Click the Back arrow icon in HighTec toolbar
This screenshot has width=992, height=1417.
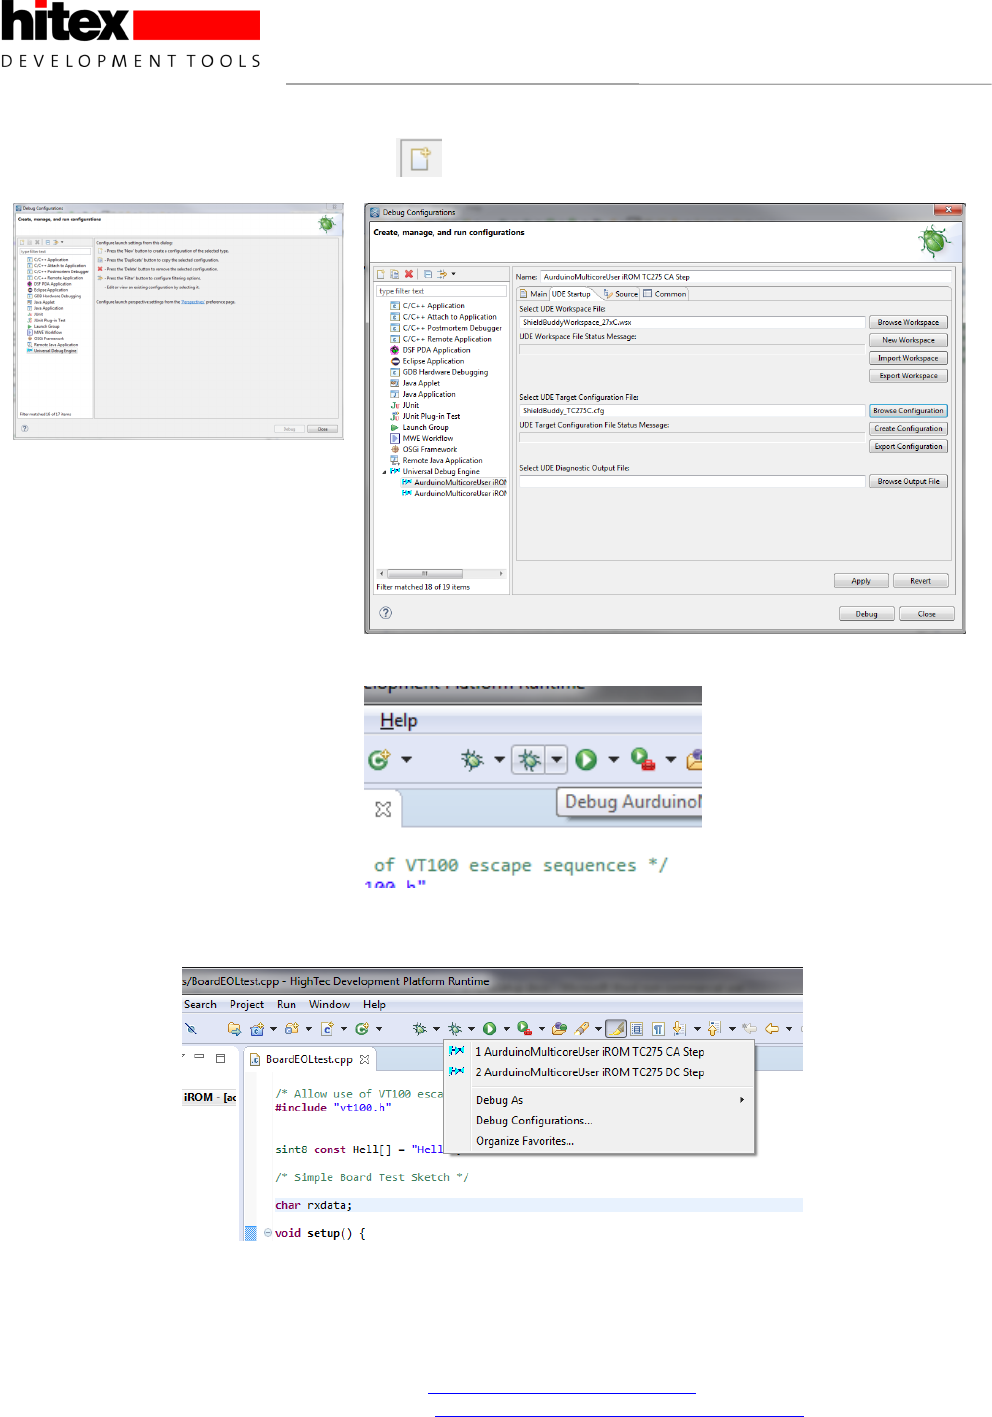pyautogui.click(x=772, y=1028)
